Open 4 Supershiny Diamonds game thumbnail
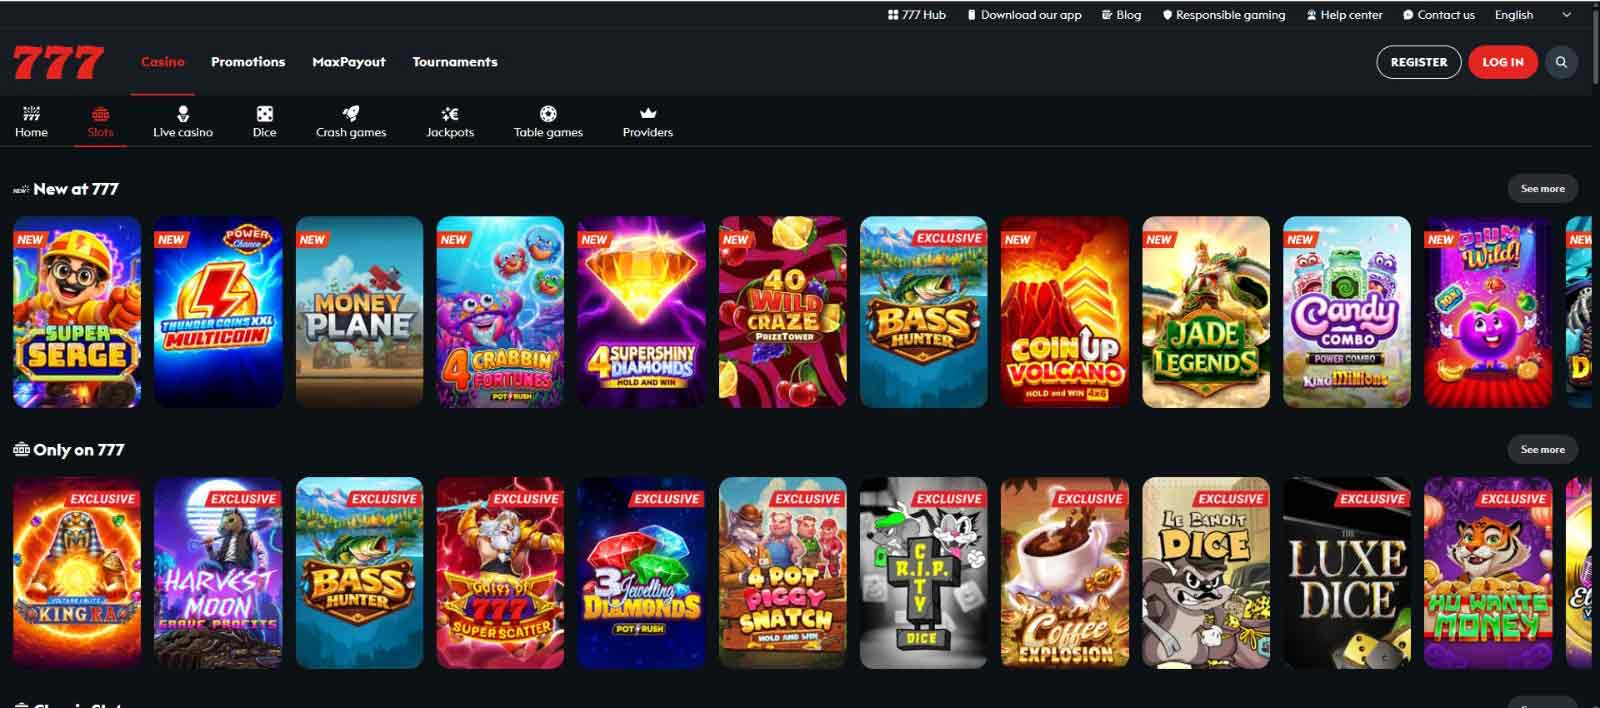The width and height of the screenshot is (1600, 708). (x=641, y=312)
